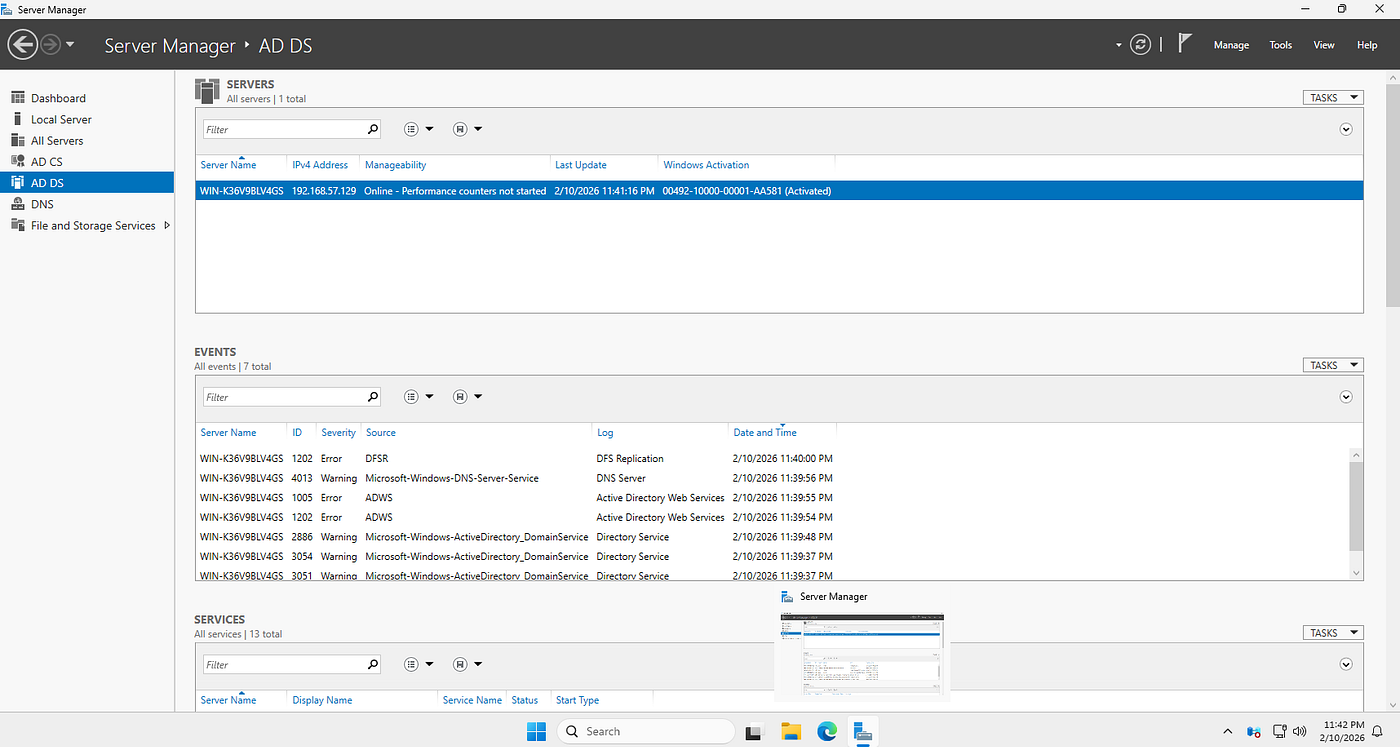
Task: Open the Help menu
Action: [x=1367, y=45]
